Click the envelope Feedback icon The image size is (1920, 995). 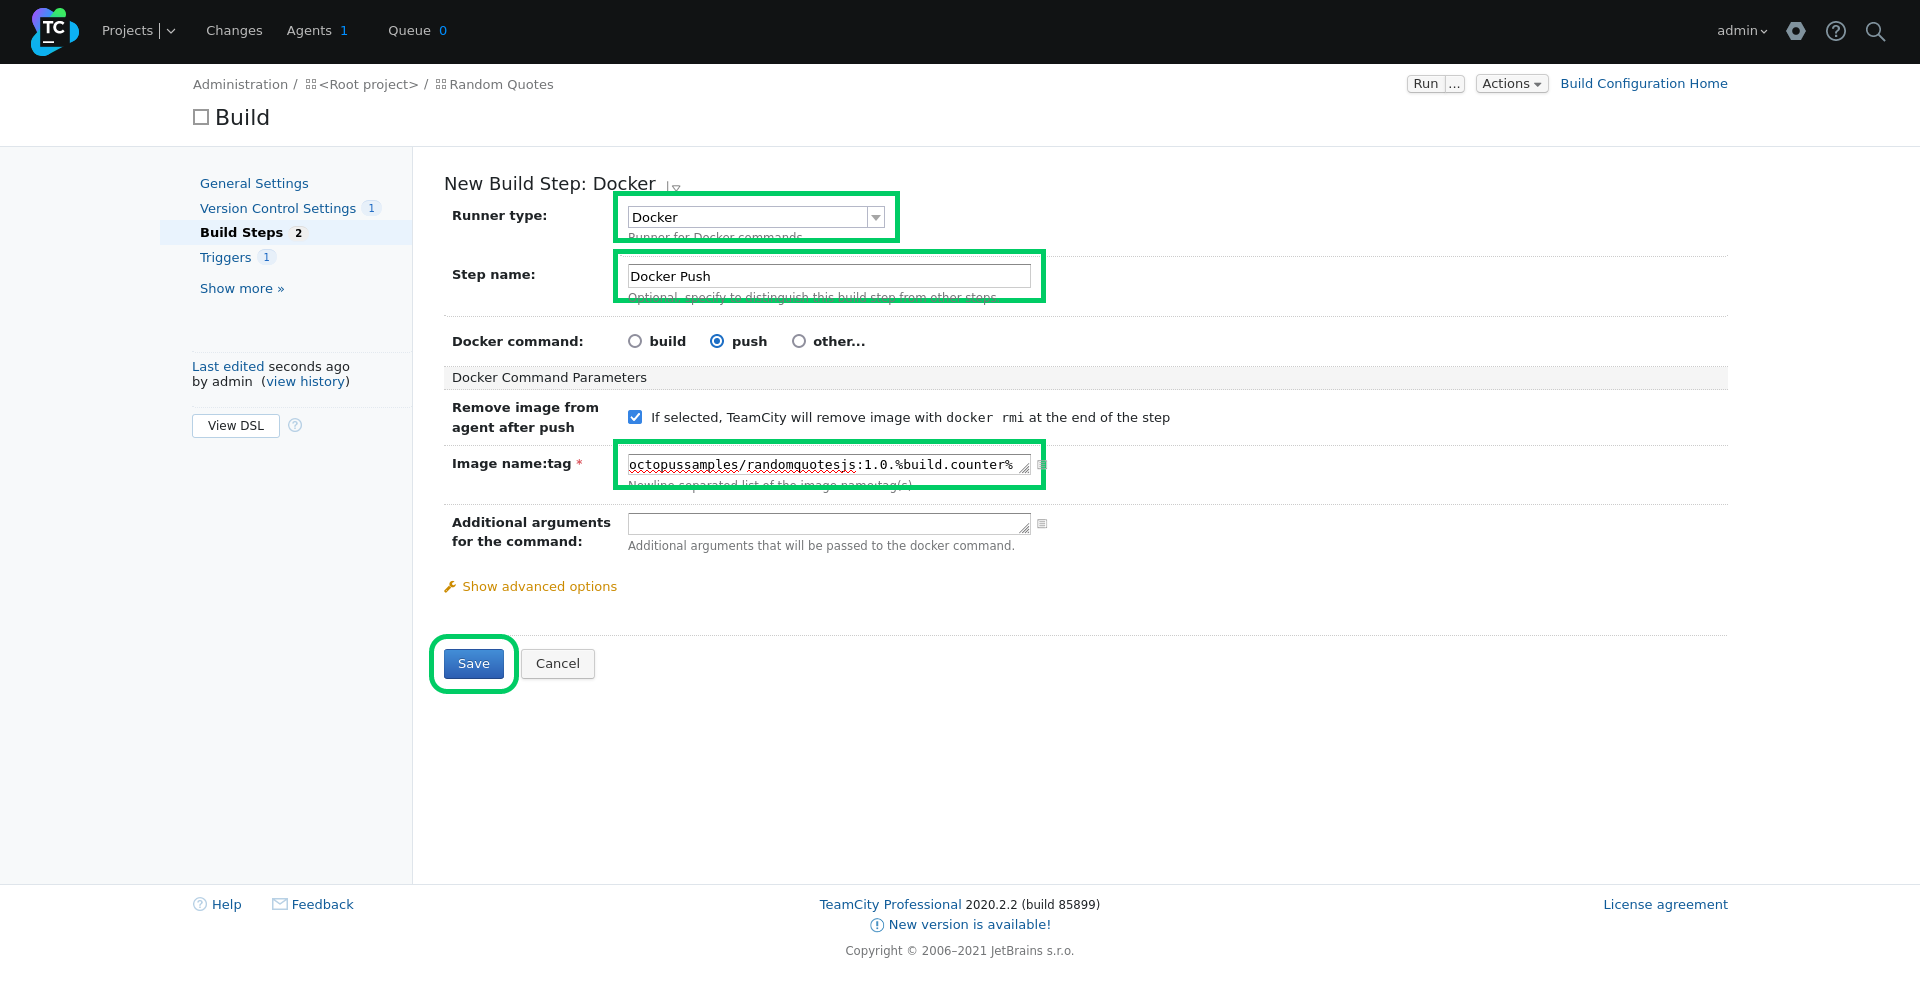coord(280,904)
